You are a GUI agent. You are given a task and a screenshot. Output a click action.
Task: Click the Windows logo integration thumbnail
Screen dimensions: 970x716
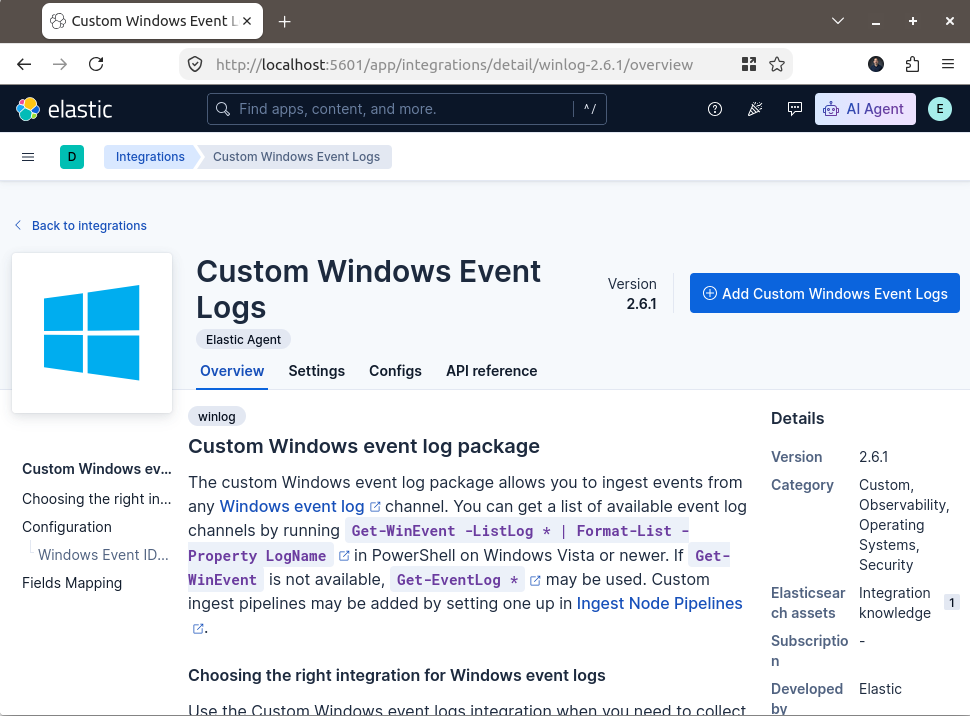pos(92,332)
